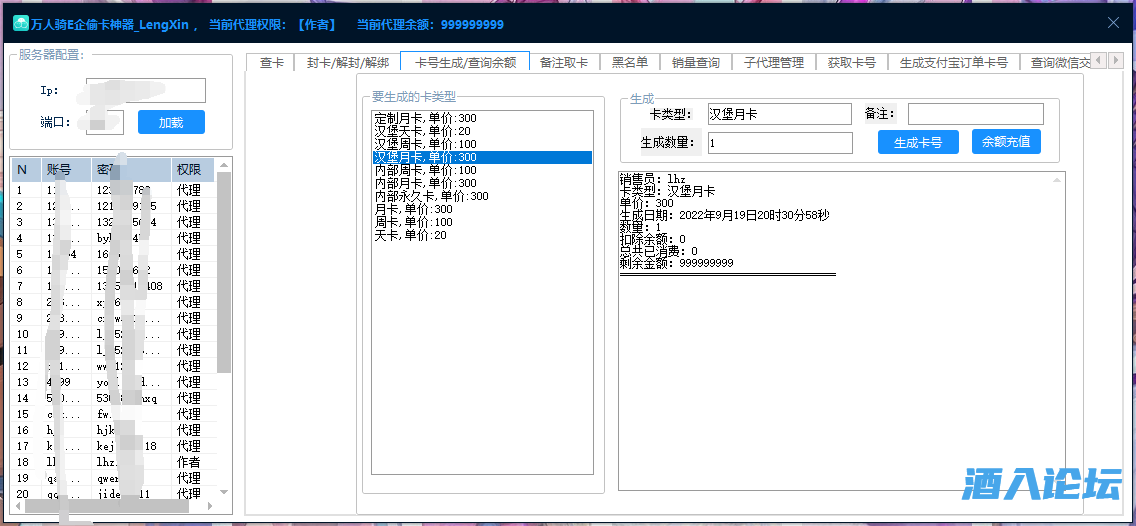Image resolution: width=1136 pixels, height=526 pixels.
Task: Select 定制月卡 in the card type list
Action: pos(425,119)
